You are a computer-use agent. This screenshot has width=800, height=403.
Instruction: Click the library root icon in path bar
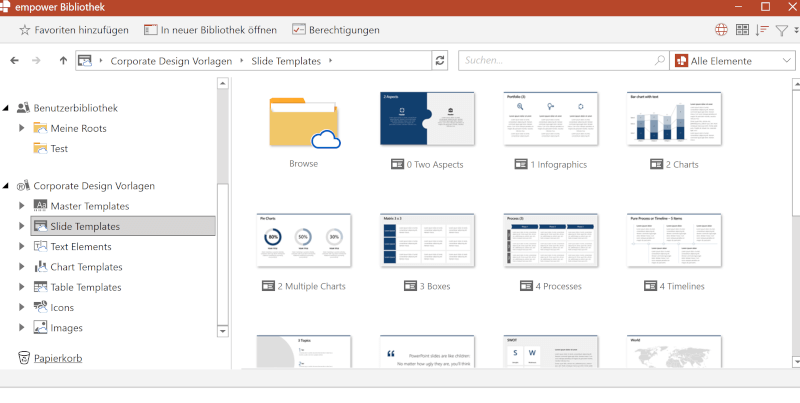[85, 61]
